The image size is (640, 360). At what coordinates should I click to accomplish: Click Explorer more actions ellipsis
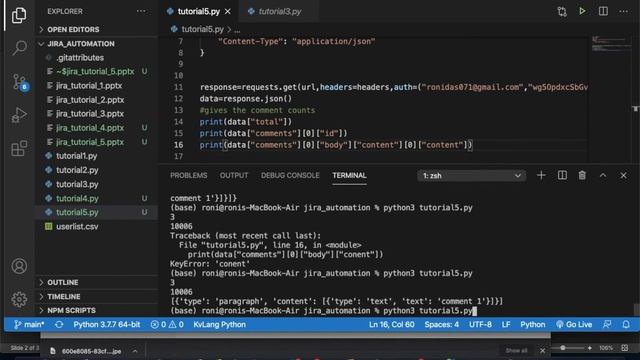click(141, 11)
